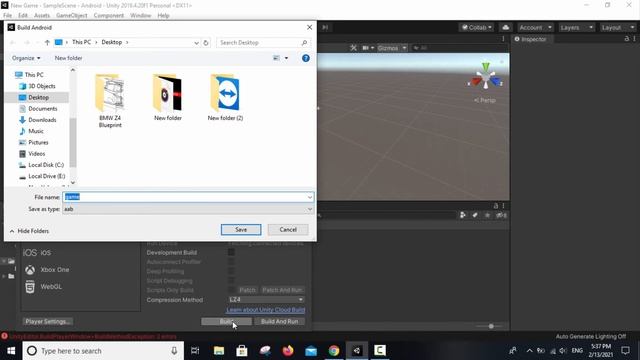The width and height of the screenshot is (640, 360).
Task: Lock the Project panel
Action: (x=496, y=206)
